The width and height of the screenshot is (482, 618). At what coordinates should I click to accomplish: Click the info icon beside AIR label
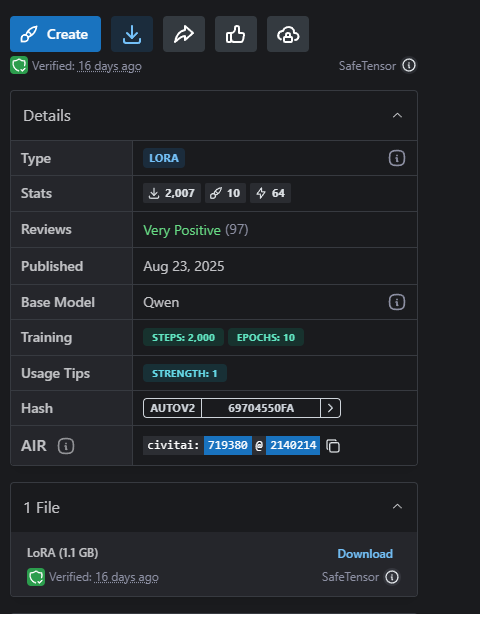[66, 447]
